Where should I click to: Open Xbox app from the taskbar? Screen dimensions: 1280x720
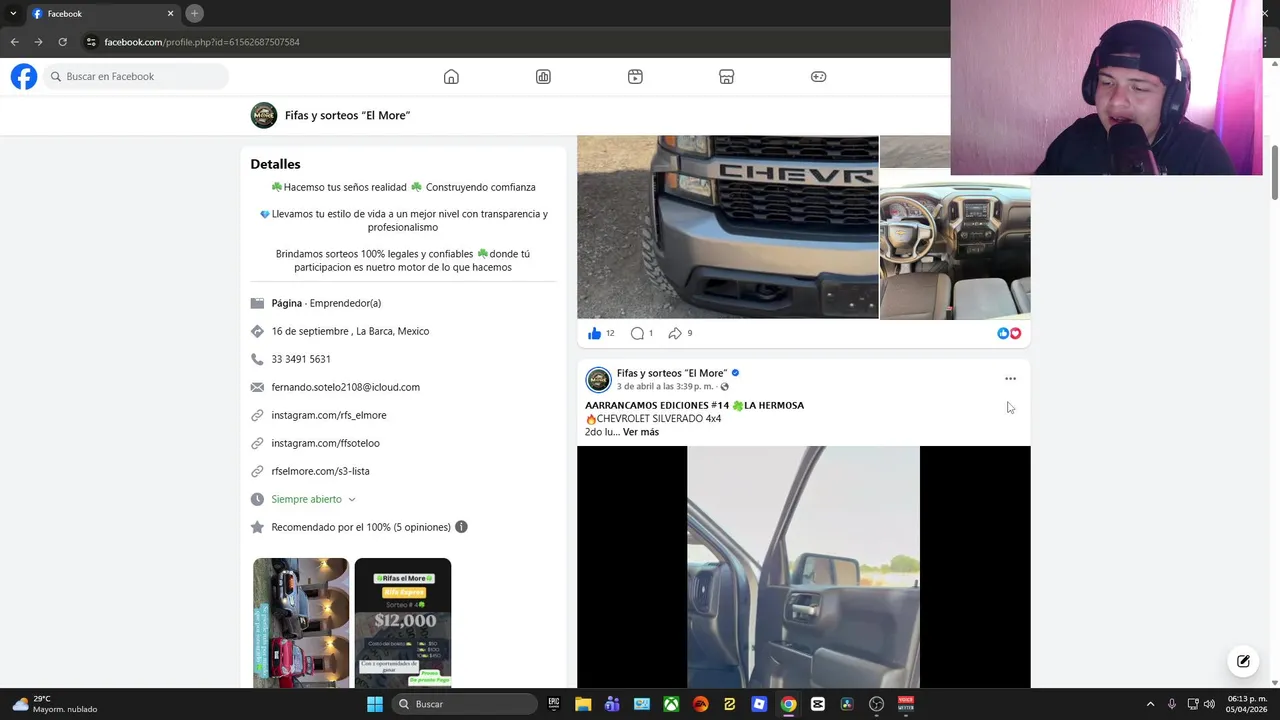tap(671, 704)
